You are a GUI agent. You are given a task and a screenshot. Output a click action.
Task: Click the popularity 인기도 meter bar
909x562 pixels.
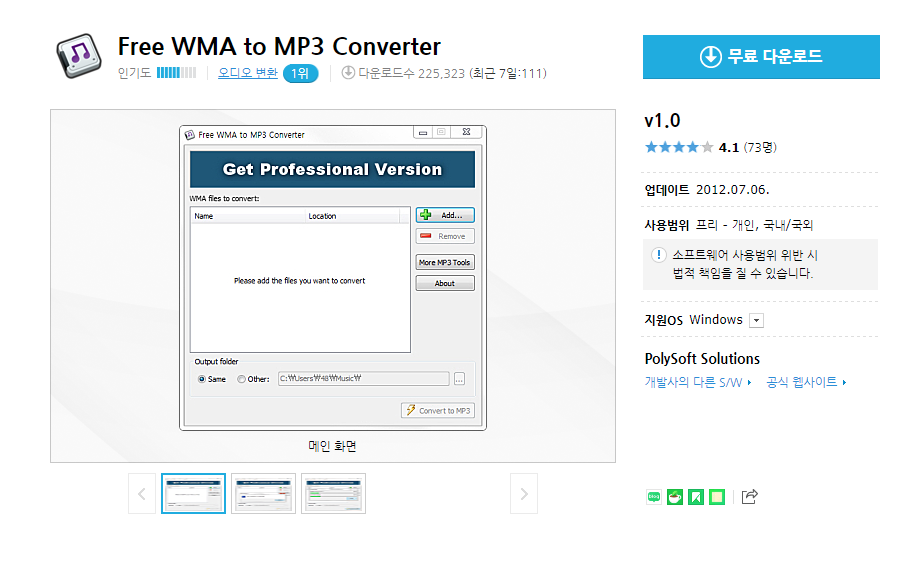176,73
